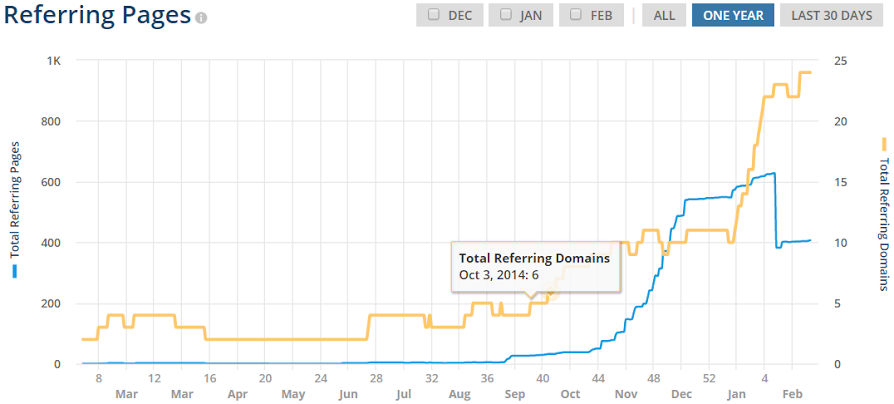Click the Referring Pages heading
894x404 pixels.
(x=97, y=15)
